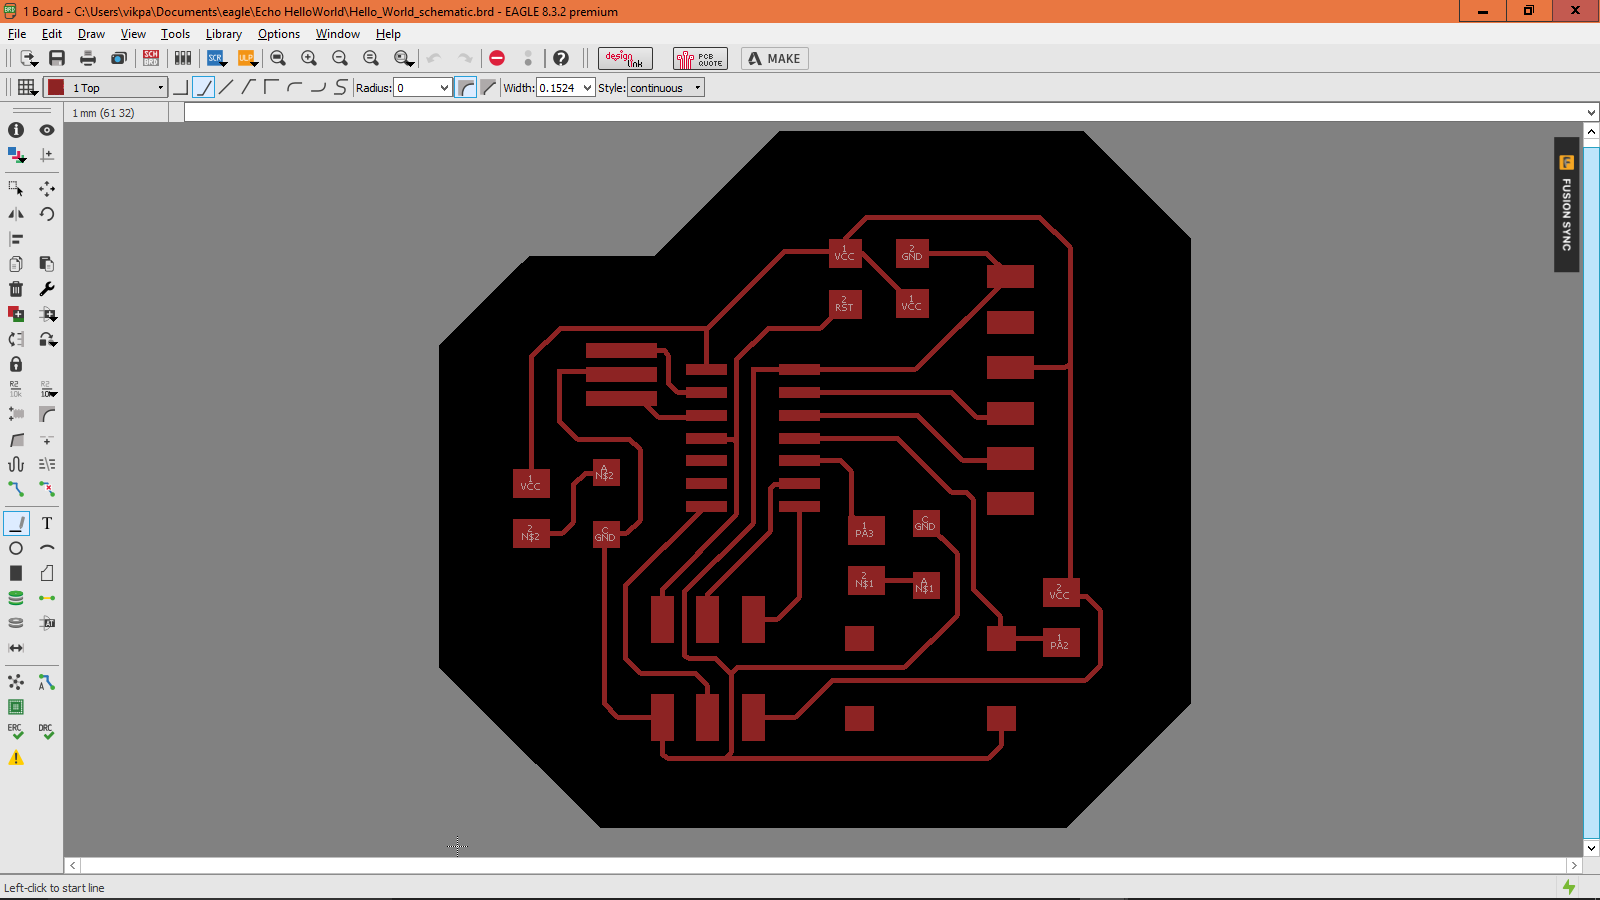Select the Dimension tool icon
This screenshot has height=900, width=1600.
[16, 648]
